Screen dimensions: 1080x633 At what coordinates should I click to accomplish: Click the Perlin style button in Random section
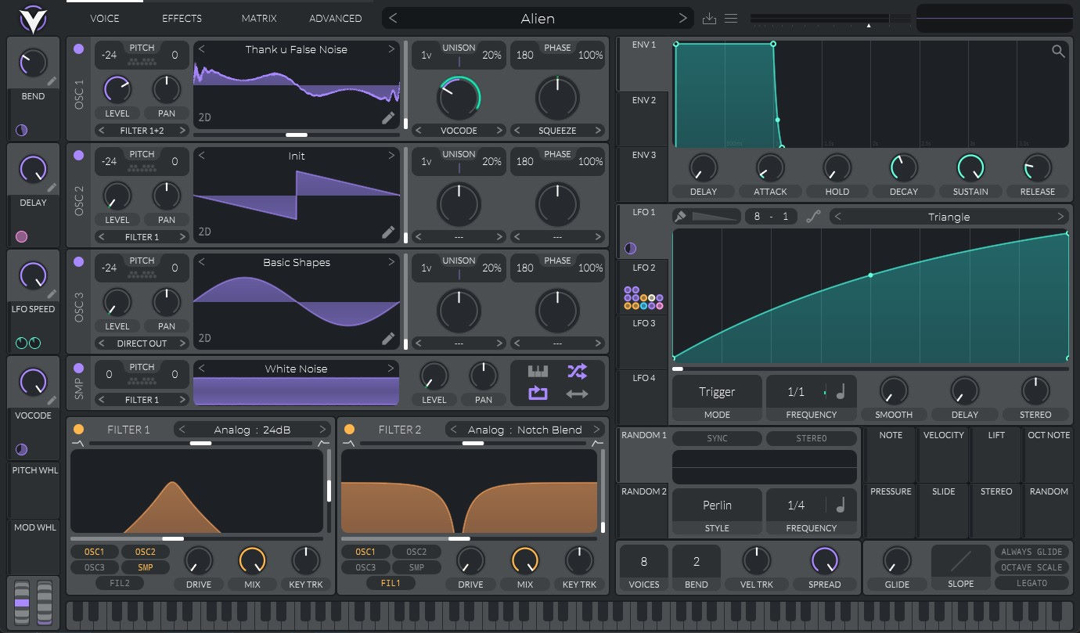(x=716, y=505)
